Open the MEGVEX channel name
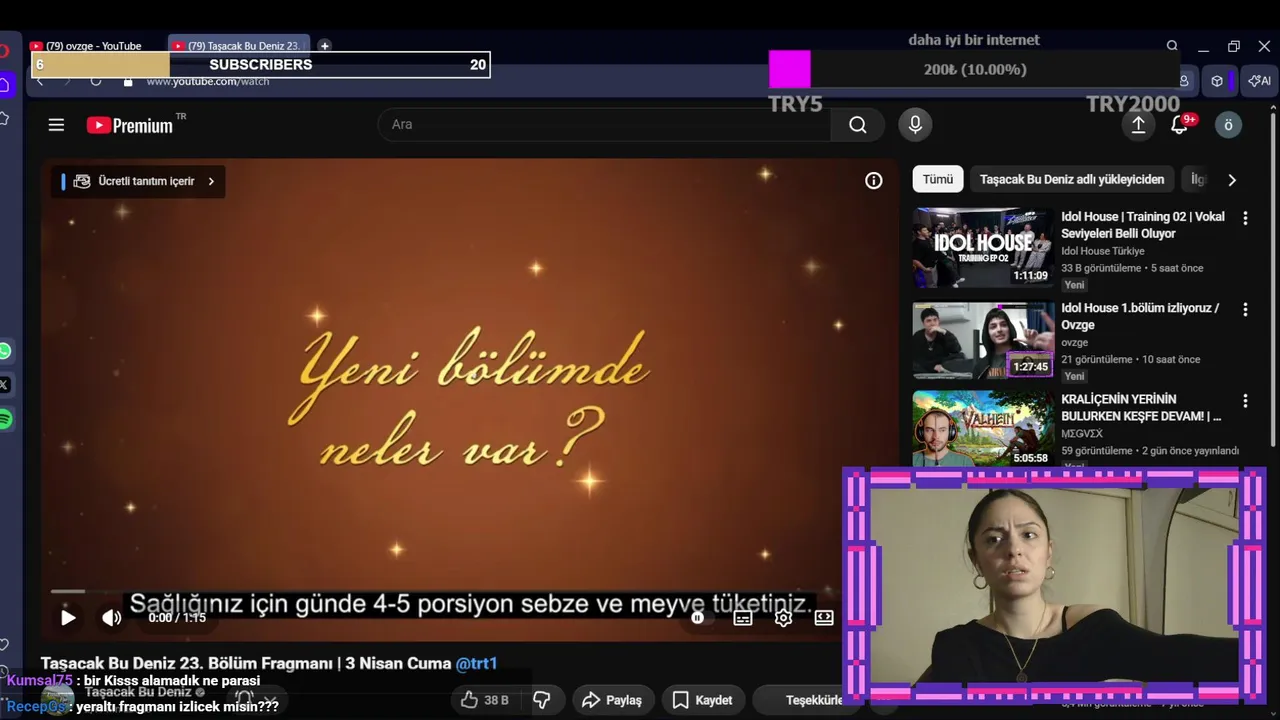 click(x=1081, y=433)
